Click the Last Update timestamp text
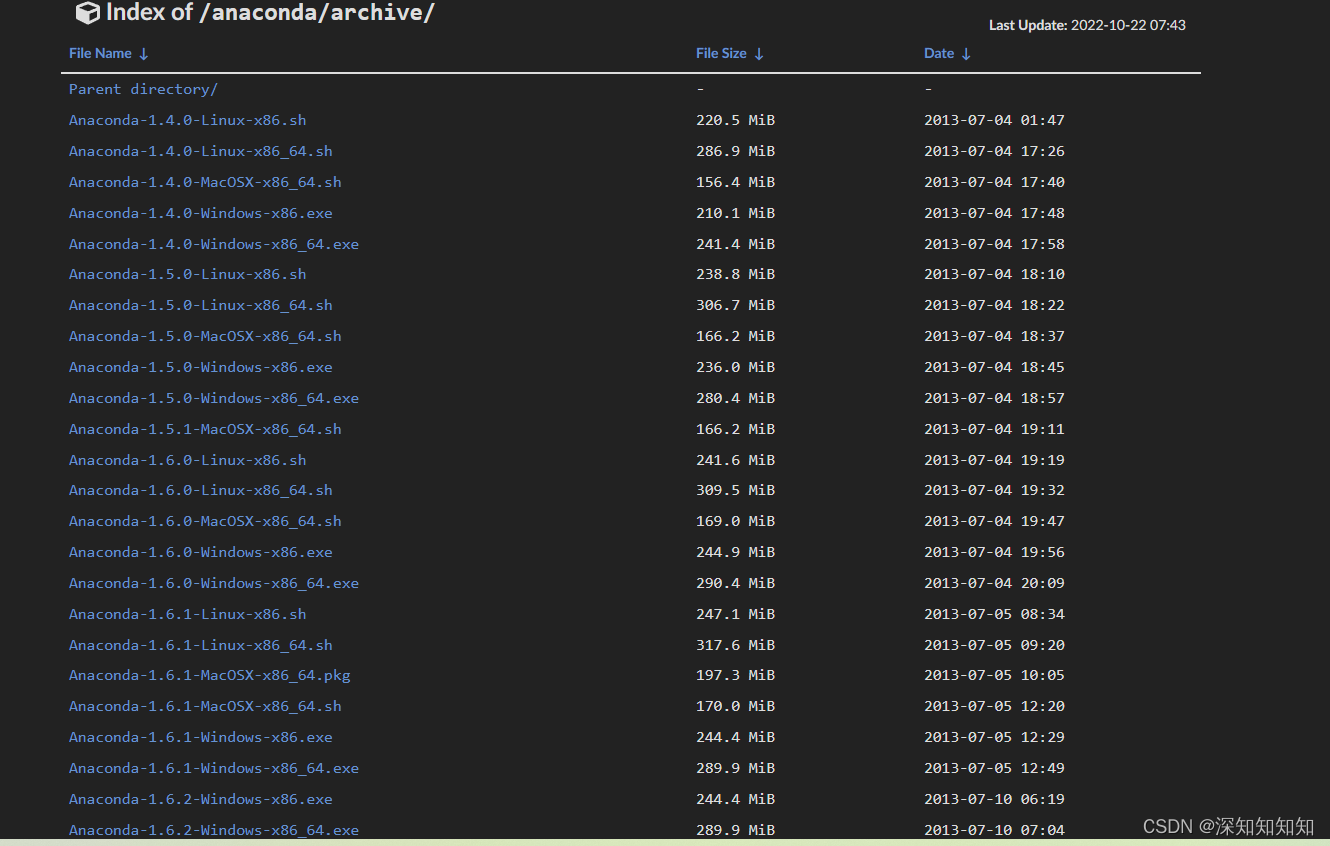This screenshot has width=1330, height=846. (1087, 25)
